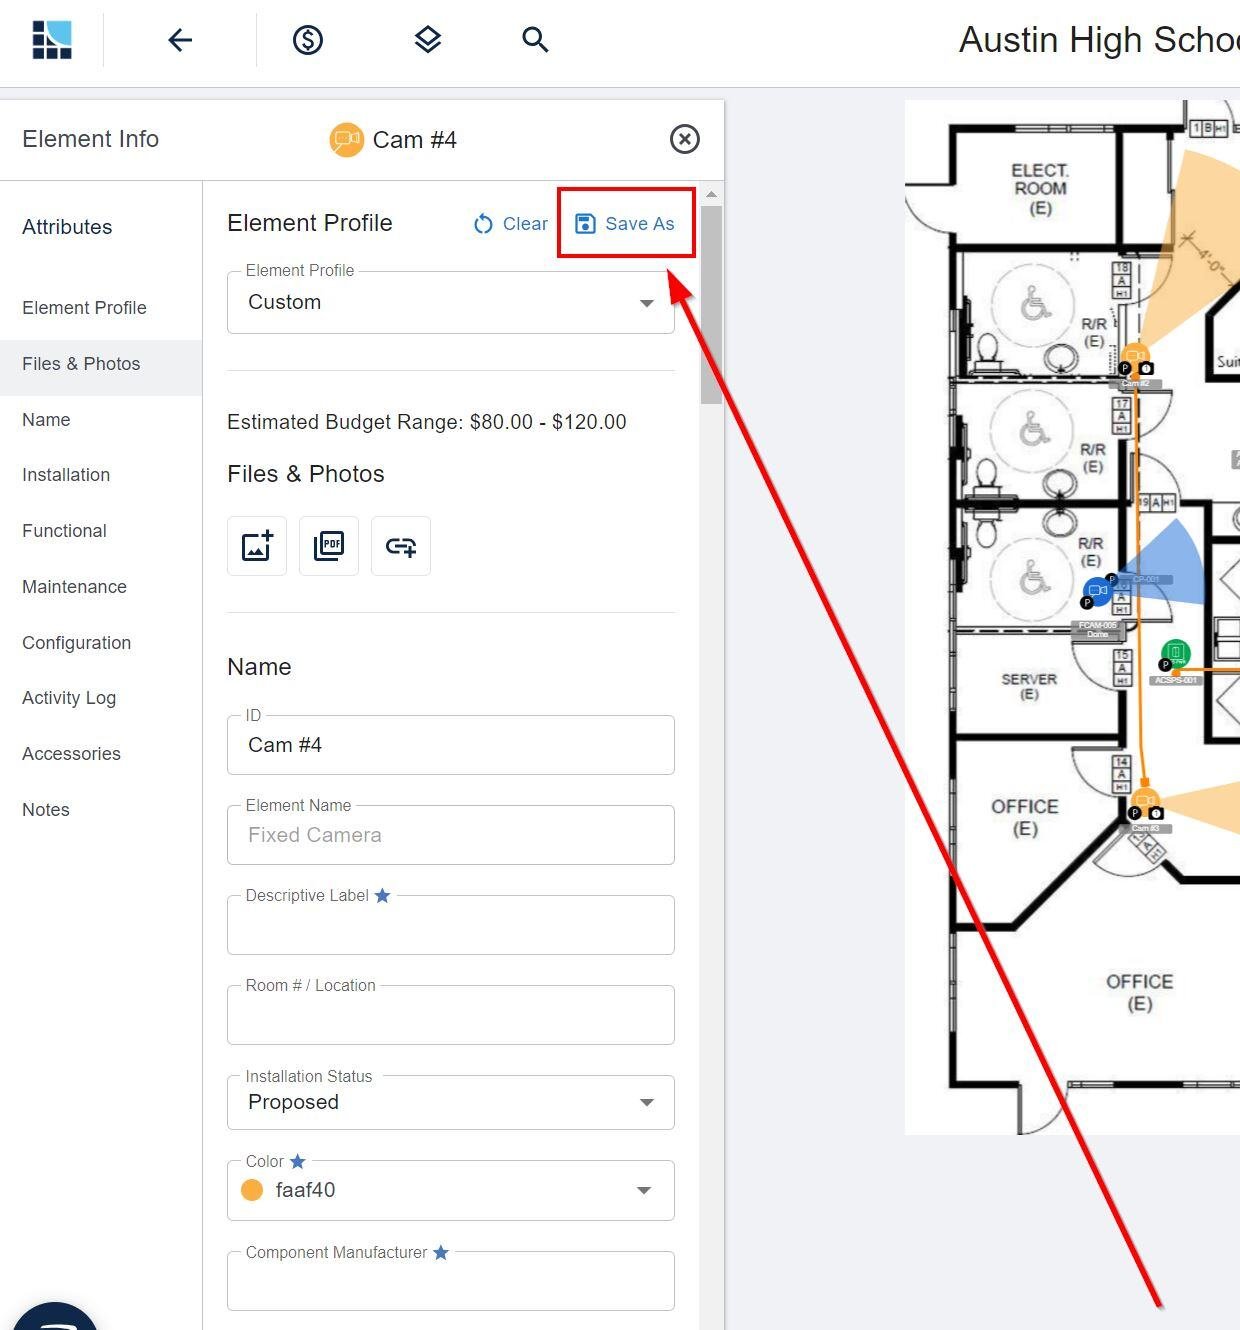Click the camera icon next to Cam #4

tap(346, 140)
